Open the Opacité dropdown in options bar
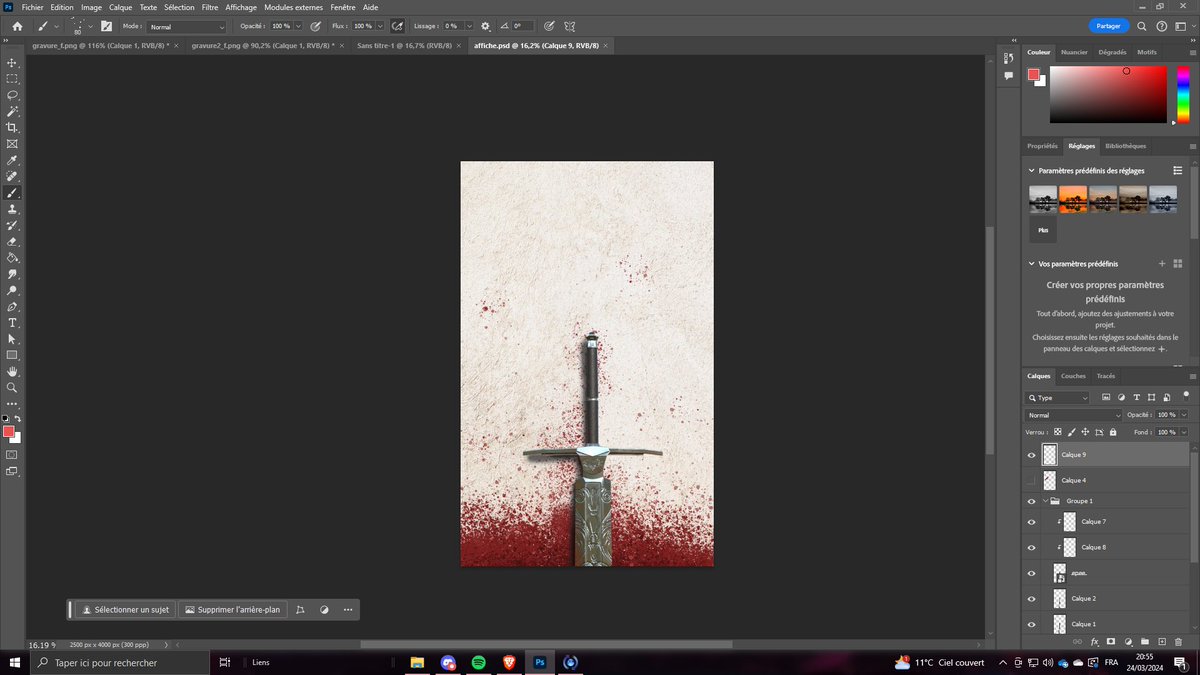Viewport: 1200px width, 675px height. (298, 26)
